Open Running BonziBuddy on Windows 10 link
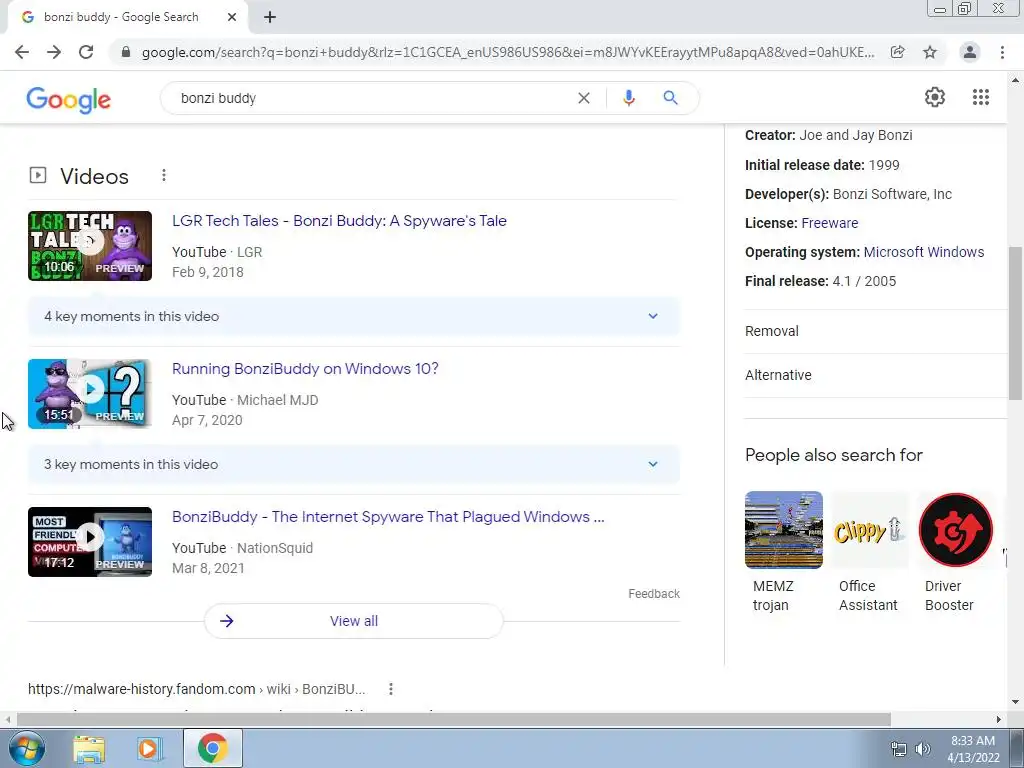This screenshot has height=768, width=1024. [x=305, y=368]
